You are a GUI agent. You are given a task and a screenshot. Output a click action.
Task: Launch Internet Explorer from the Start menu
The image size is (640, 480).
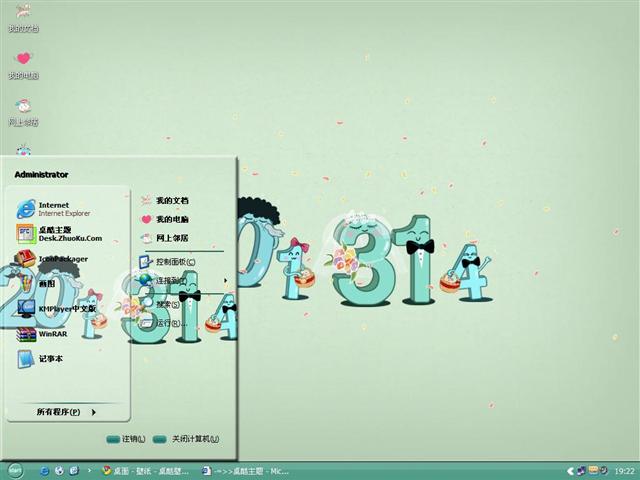(x=53, y=209)
